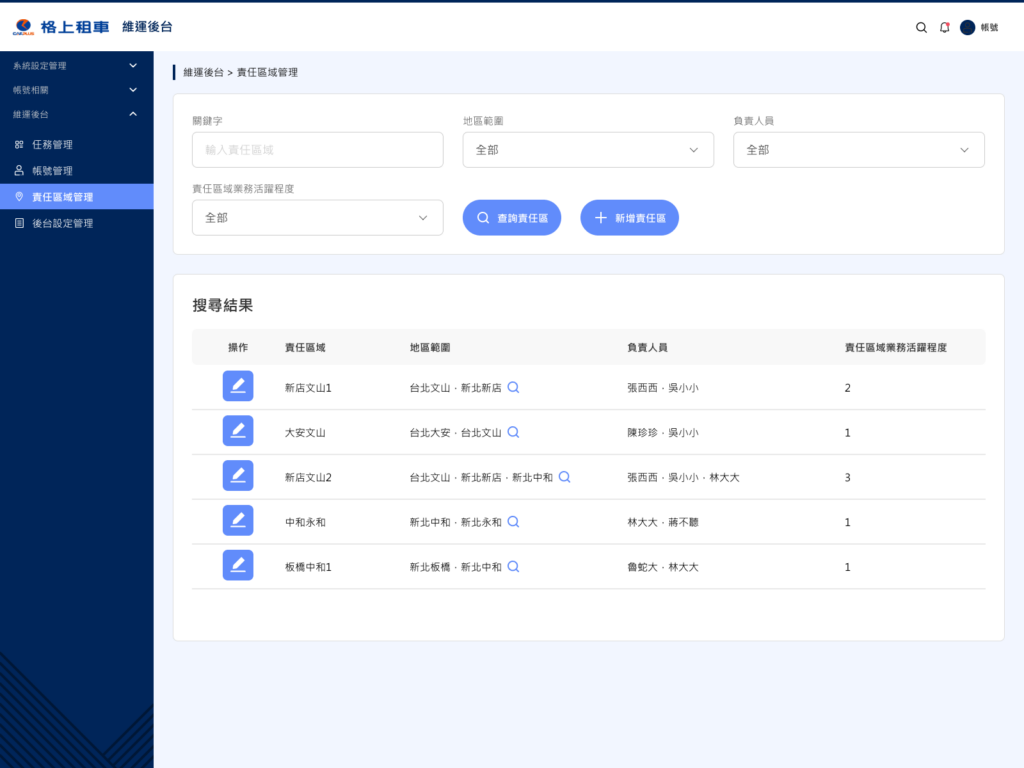The width and height of the screenshot is (1024, 768).
Task: Click magnifier next to 新北板橋 · 新北中和
Action: click(513, 566)
